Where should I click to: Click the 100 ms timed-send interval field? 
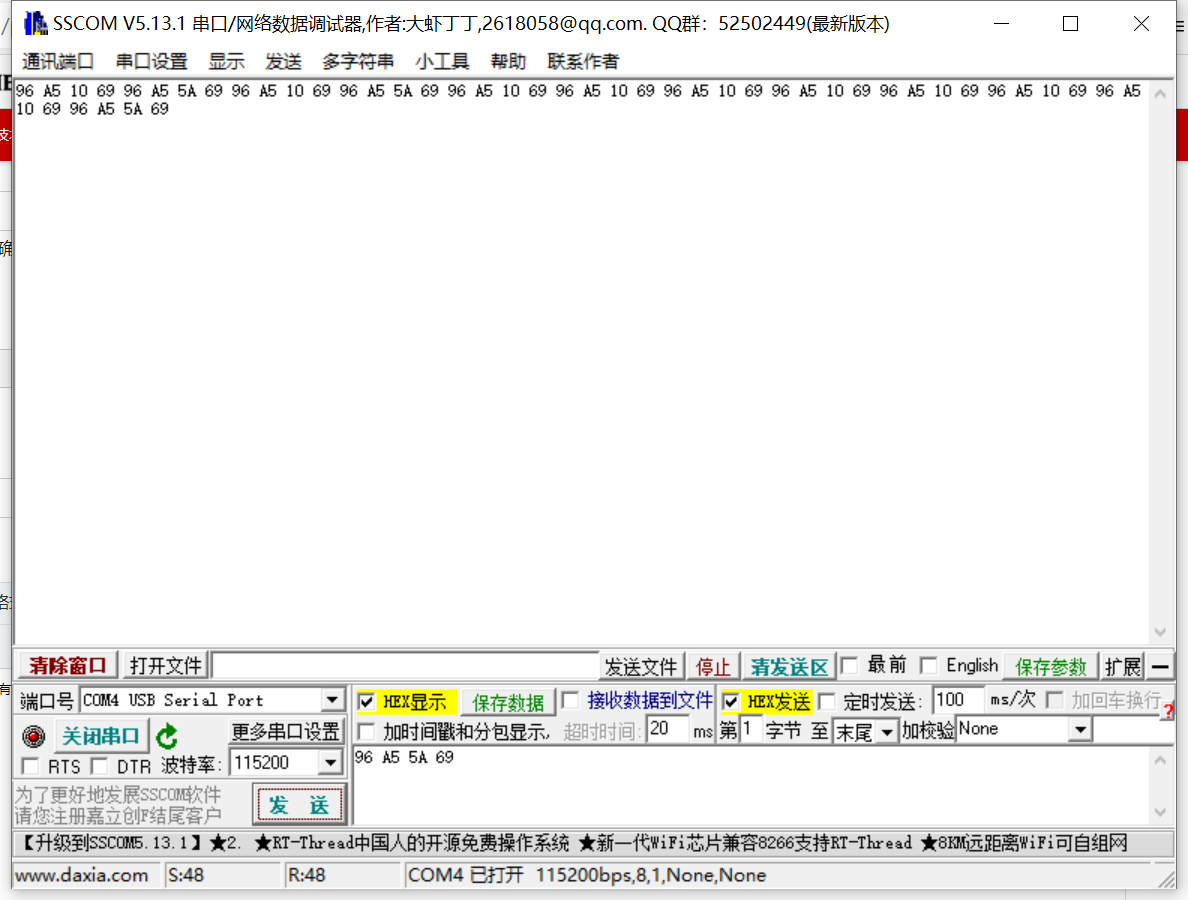pyautogui.click(x=958, y=700)
